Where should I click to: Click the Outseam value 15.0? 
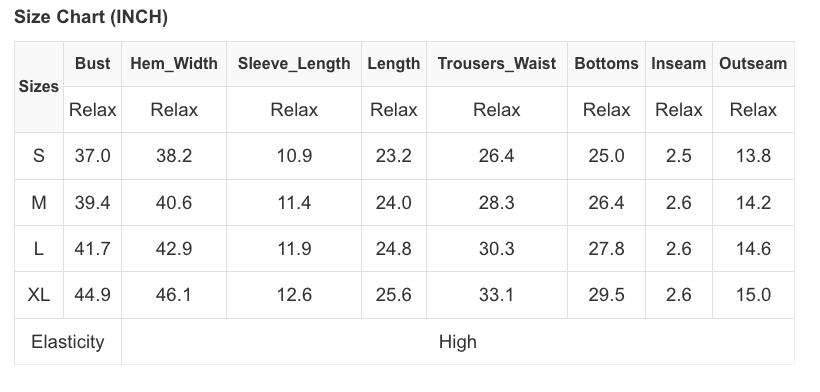coord(753,295)
